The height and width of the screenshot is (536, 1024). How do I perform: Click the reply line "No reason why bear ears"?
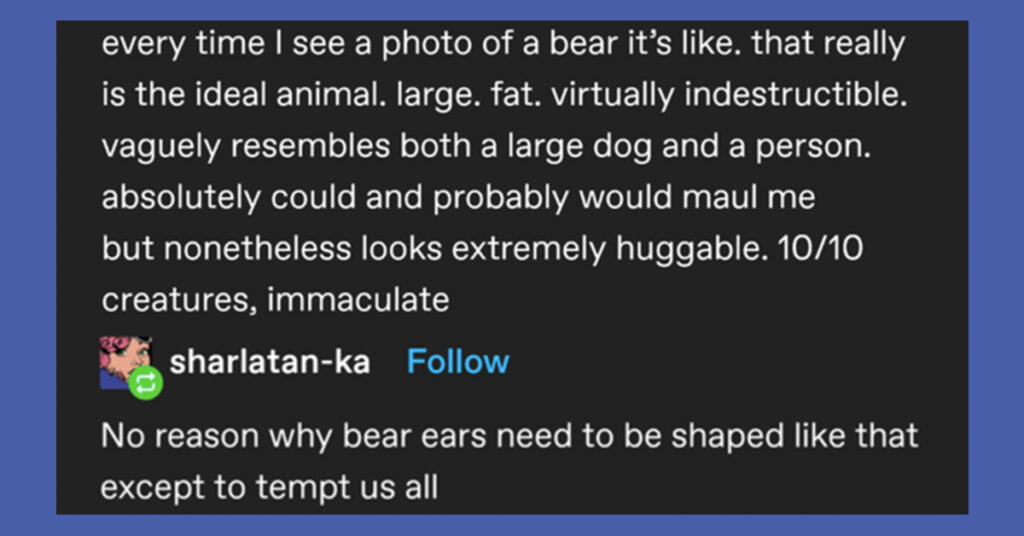[509, 436]
